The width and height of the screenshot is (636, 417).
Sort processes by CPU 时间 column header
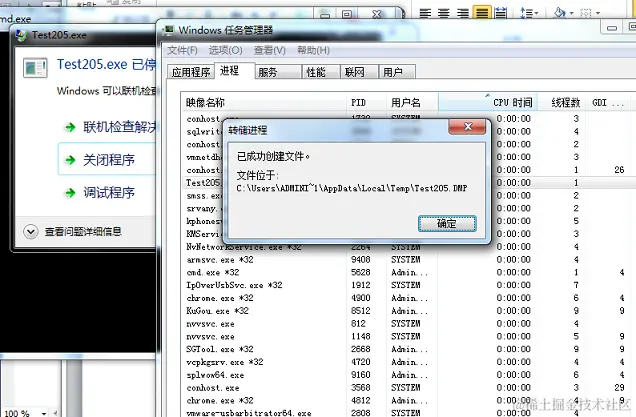coord(488,102)
